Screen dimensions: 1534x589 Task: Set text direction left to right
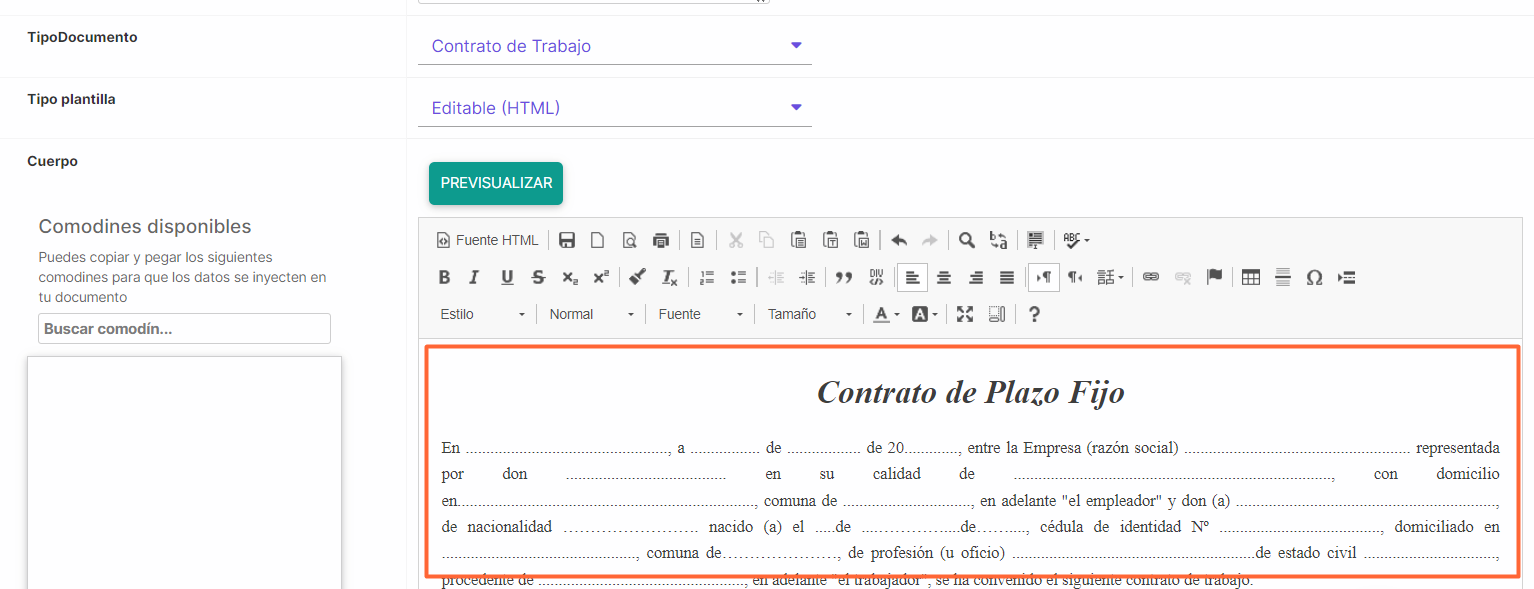pos(1043,277)
